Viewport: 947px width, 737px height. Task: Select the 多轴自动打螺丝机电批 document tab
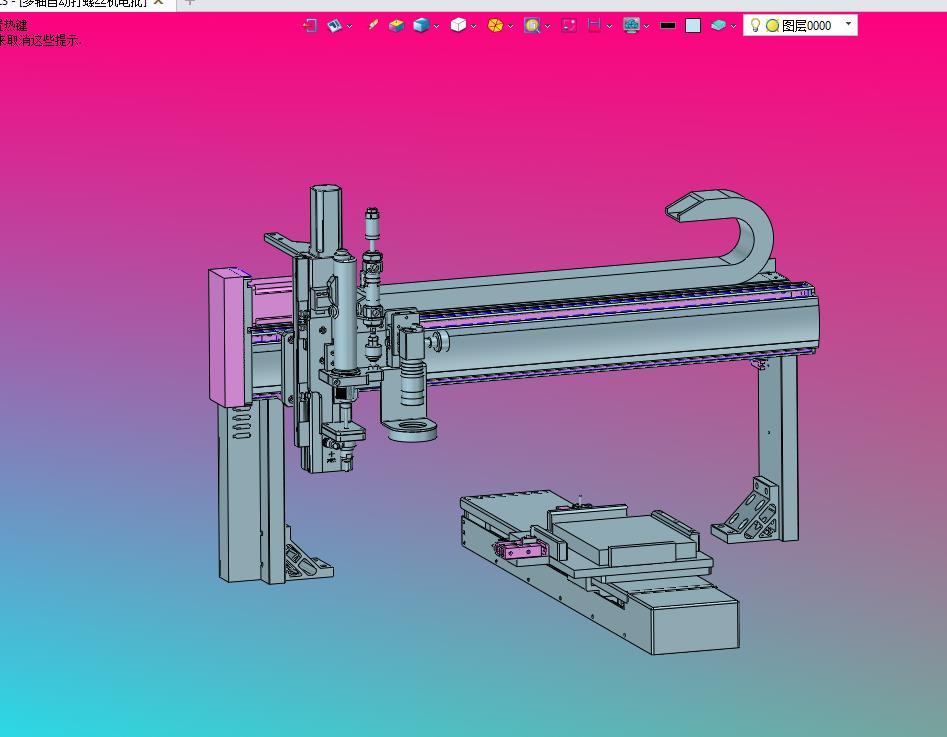point(83,3)
